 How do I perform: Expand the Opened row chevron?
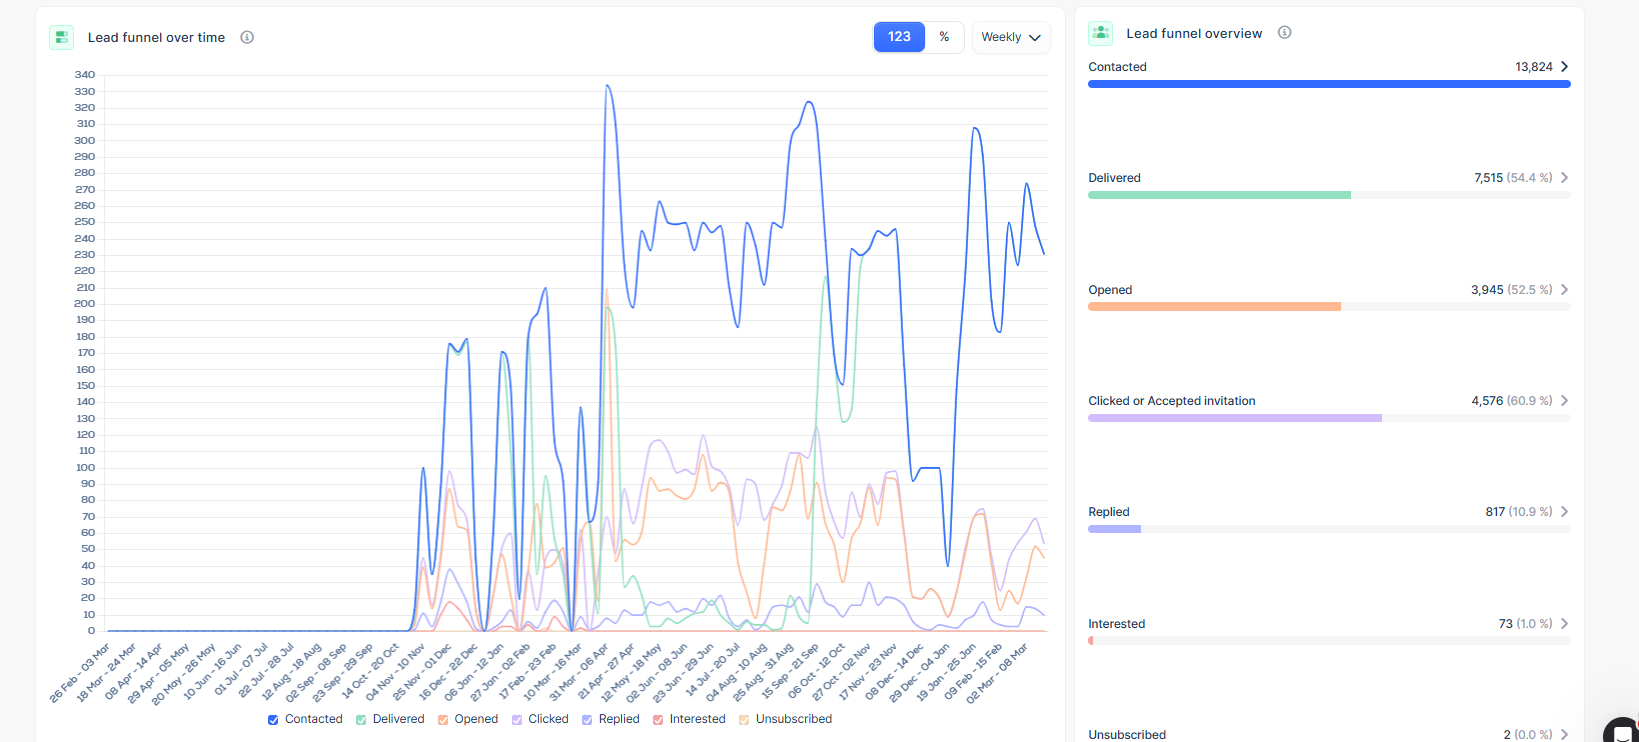(x=1565, y=290)
